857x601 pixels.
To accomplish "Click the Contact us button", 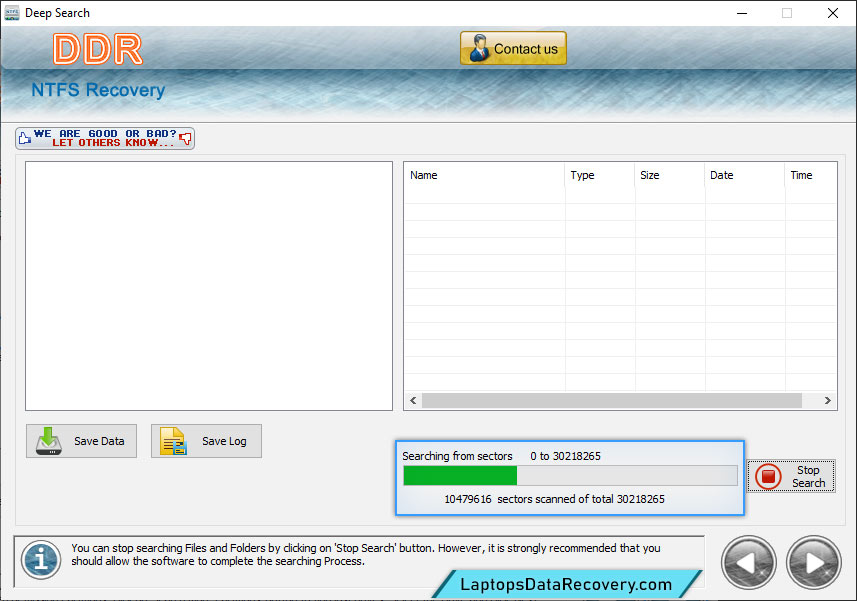I will [513, 48].
